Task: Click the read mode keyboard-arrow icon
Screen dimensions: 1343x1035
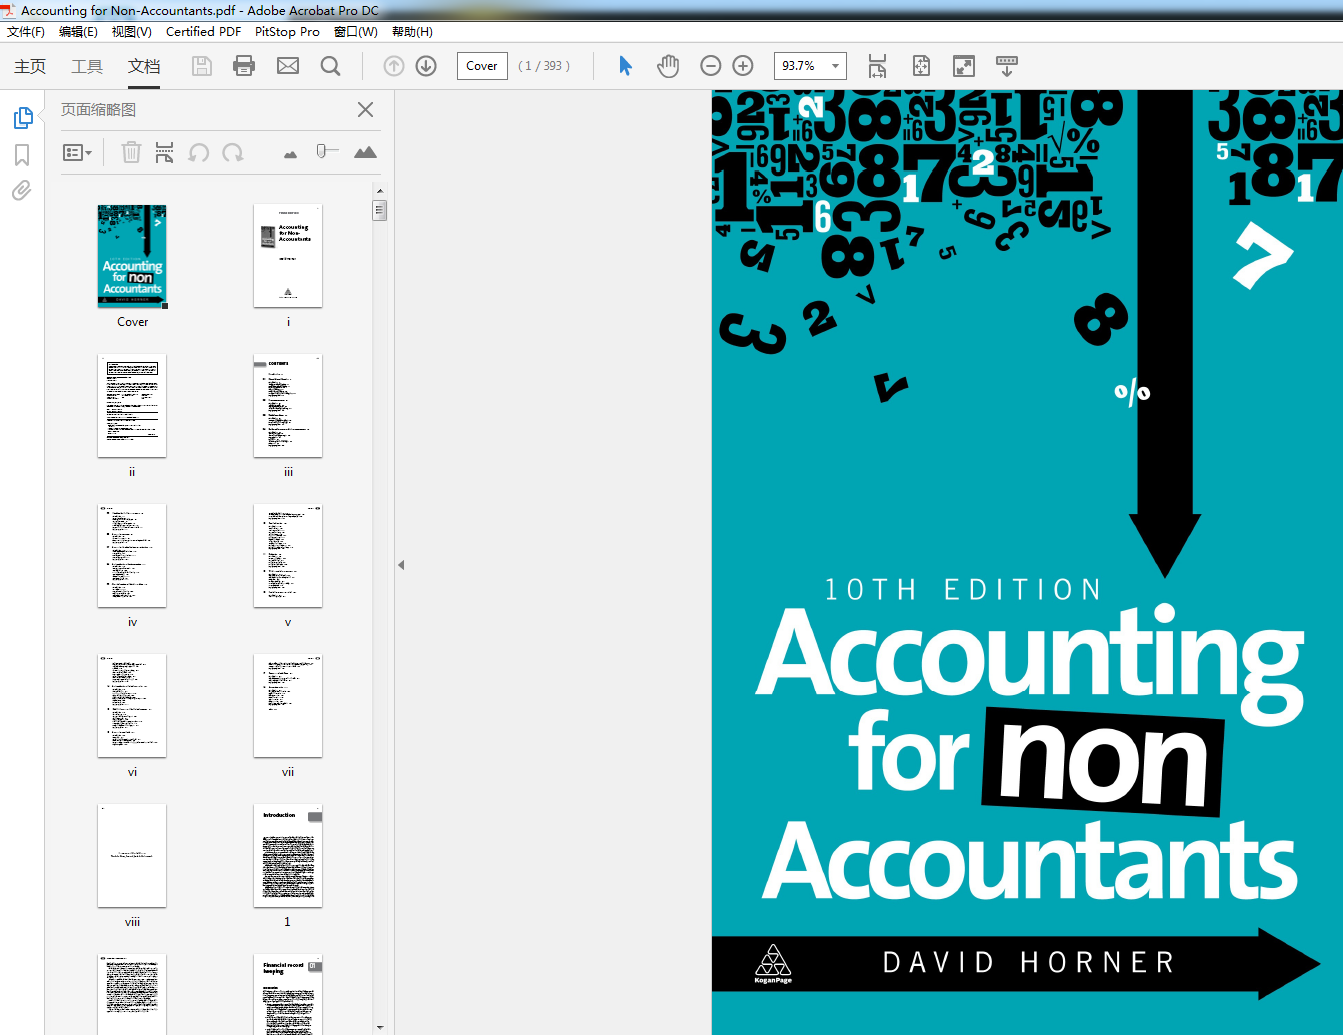Action: coord(1007,66)
